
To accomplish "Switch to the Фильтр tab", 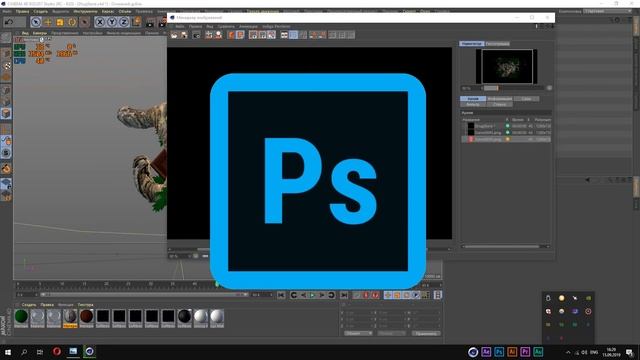I will [473, 104].
